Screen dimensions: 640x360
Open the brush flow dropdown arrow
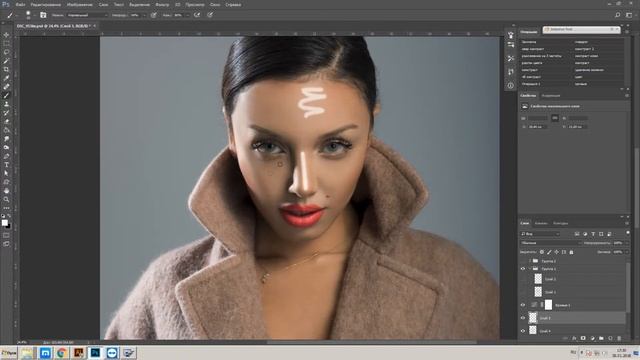point(187,15)
